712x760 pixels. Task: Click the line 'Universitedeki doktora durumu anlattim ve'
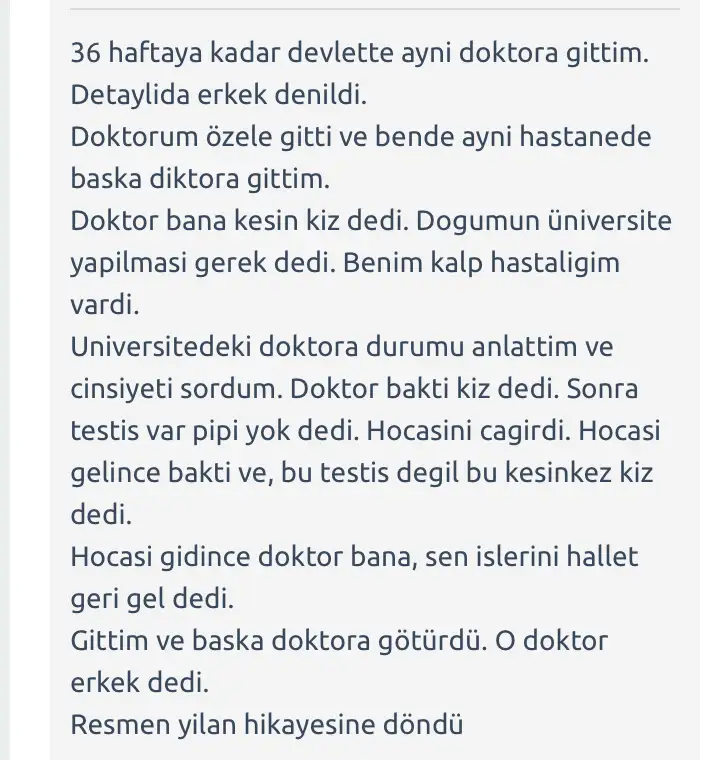coord(342,347)
